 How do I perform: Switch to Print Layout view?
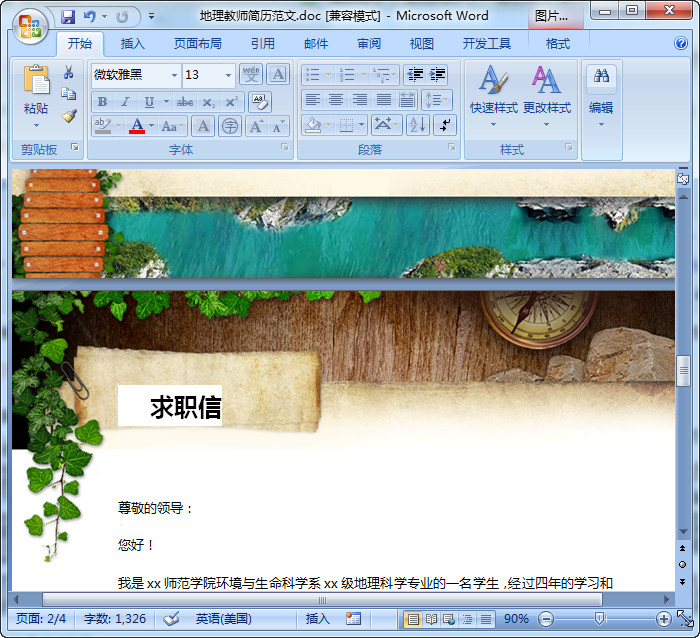tap(413, 619)
